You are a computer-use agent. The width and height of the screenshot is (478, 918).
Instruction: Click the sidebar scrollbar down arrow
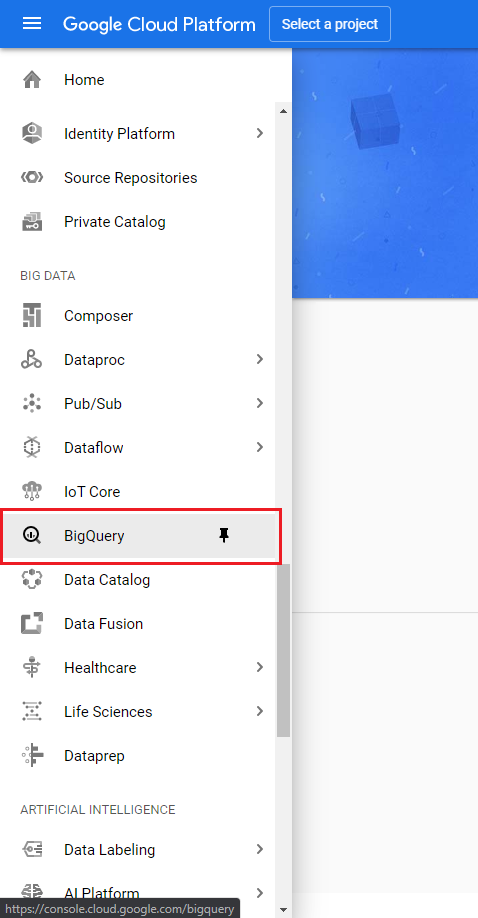[284, 910]
